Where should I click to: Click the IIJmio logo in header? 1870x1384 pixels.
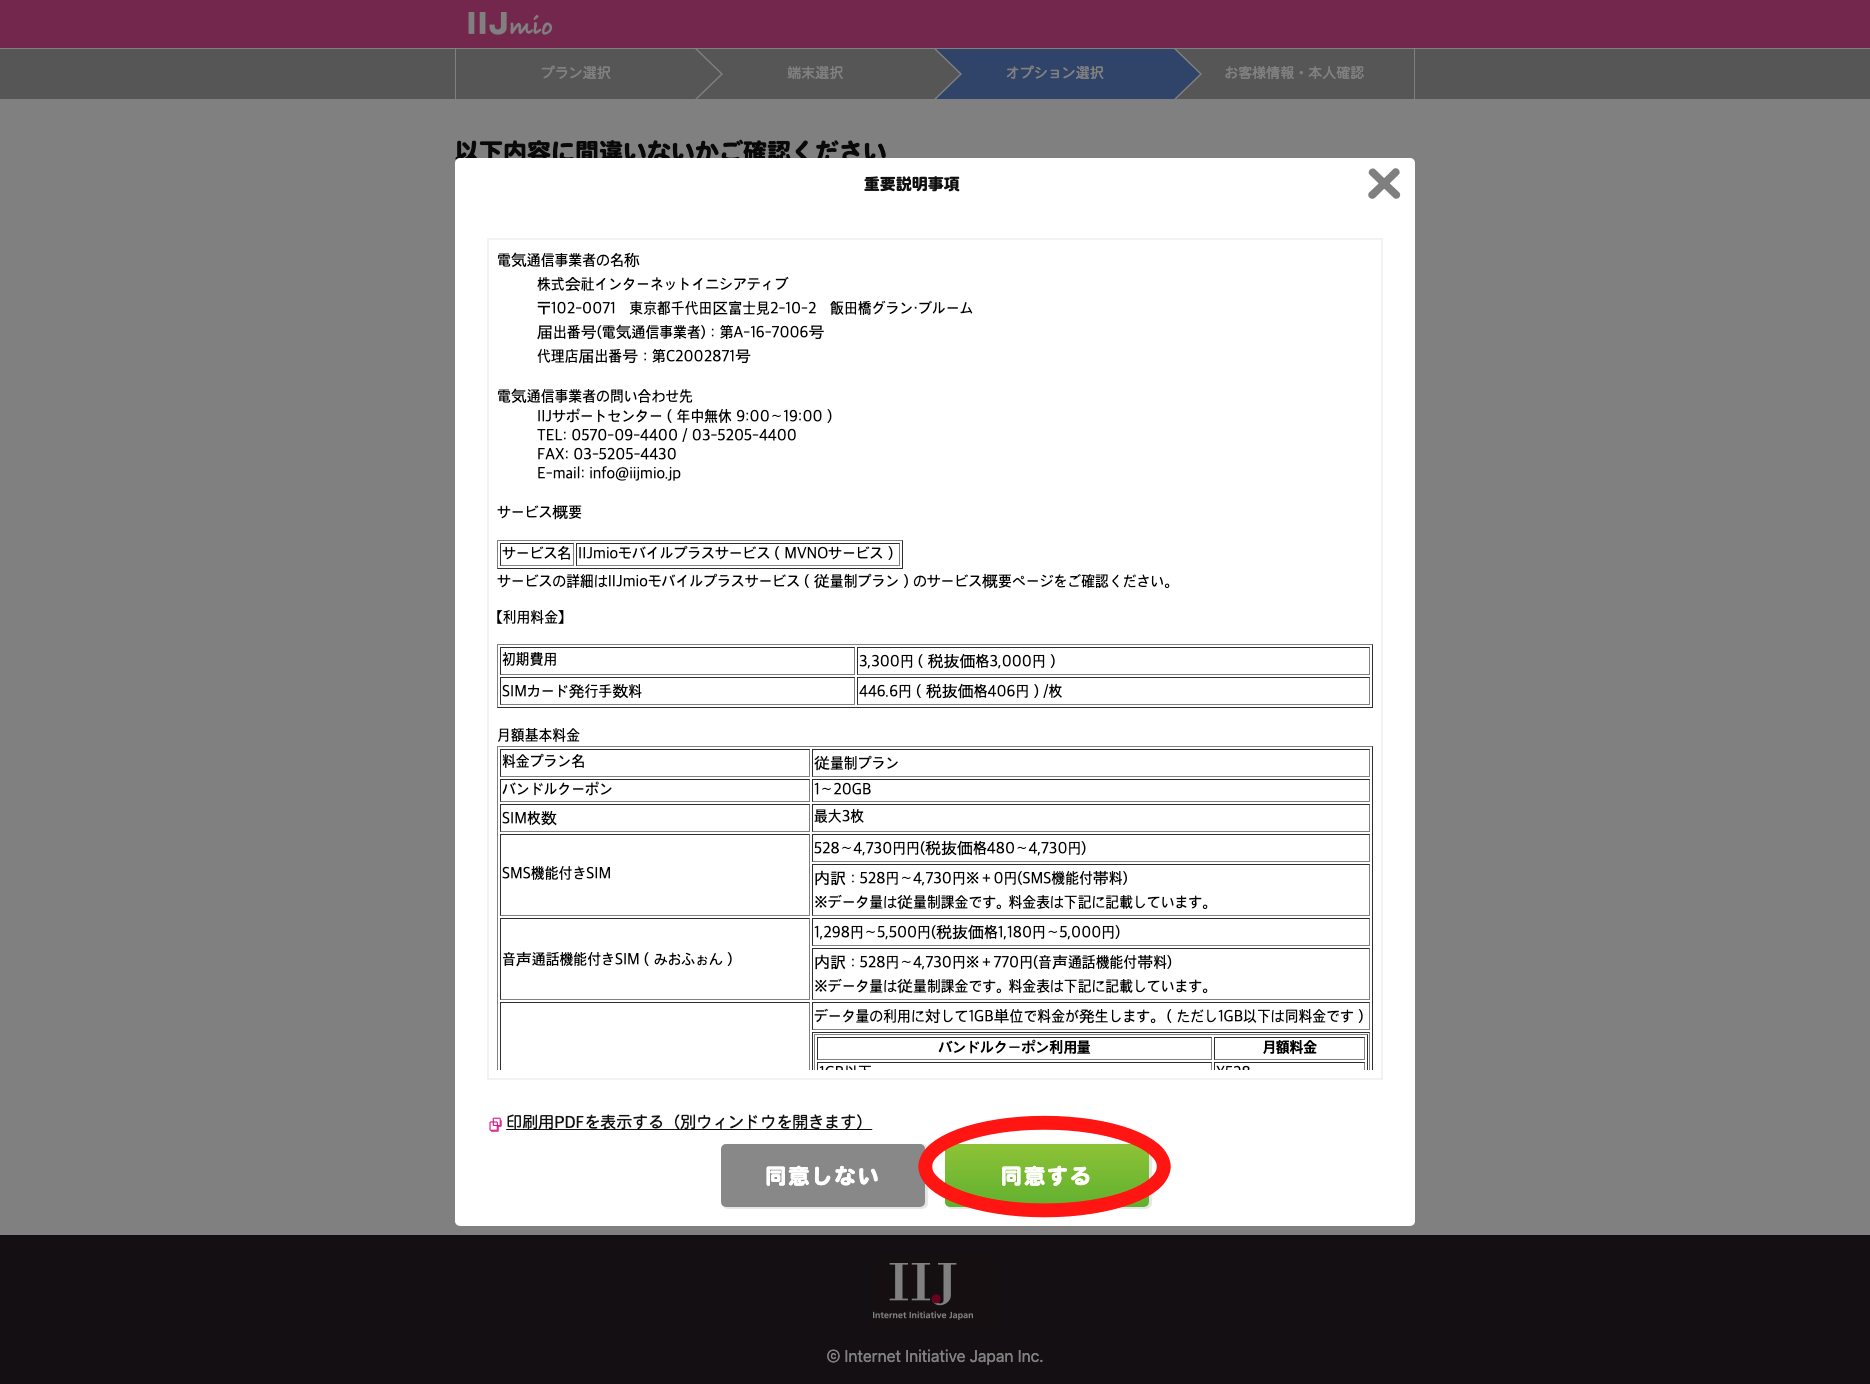(x=509, y=24)
